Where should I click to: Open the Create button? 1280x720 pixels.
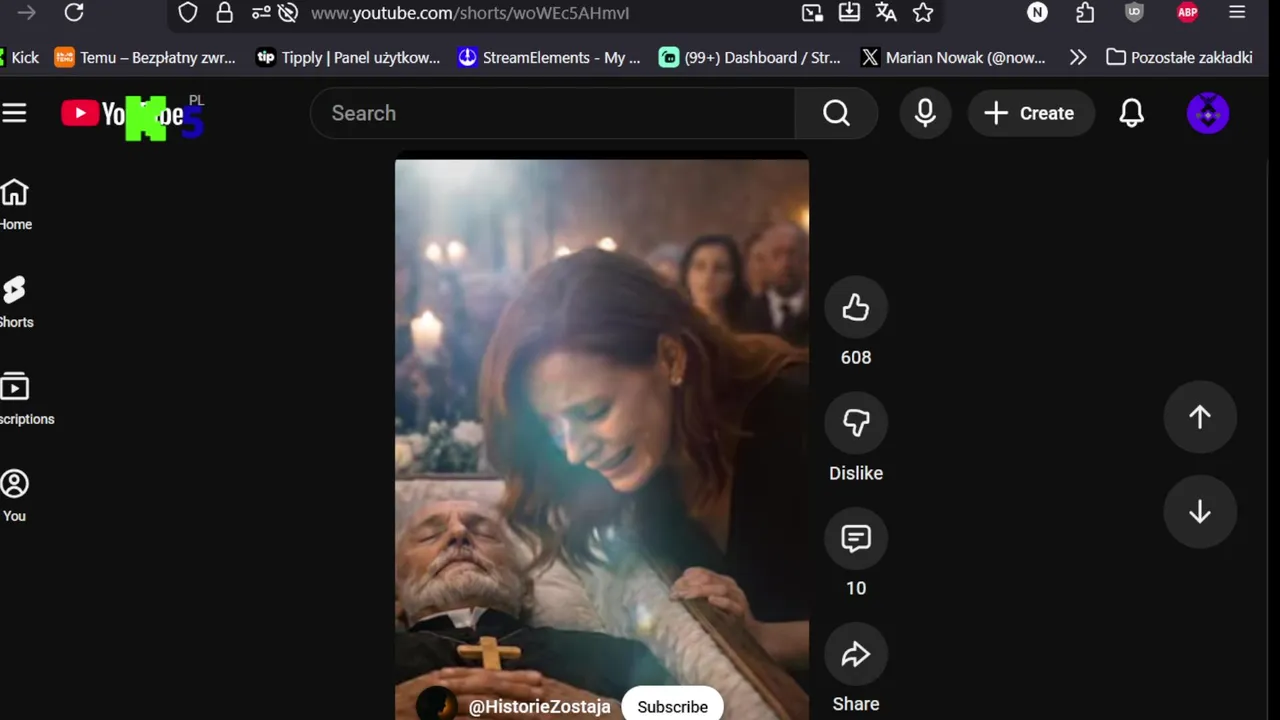pos(1030,113)
